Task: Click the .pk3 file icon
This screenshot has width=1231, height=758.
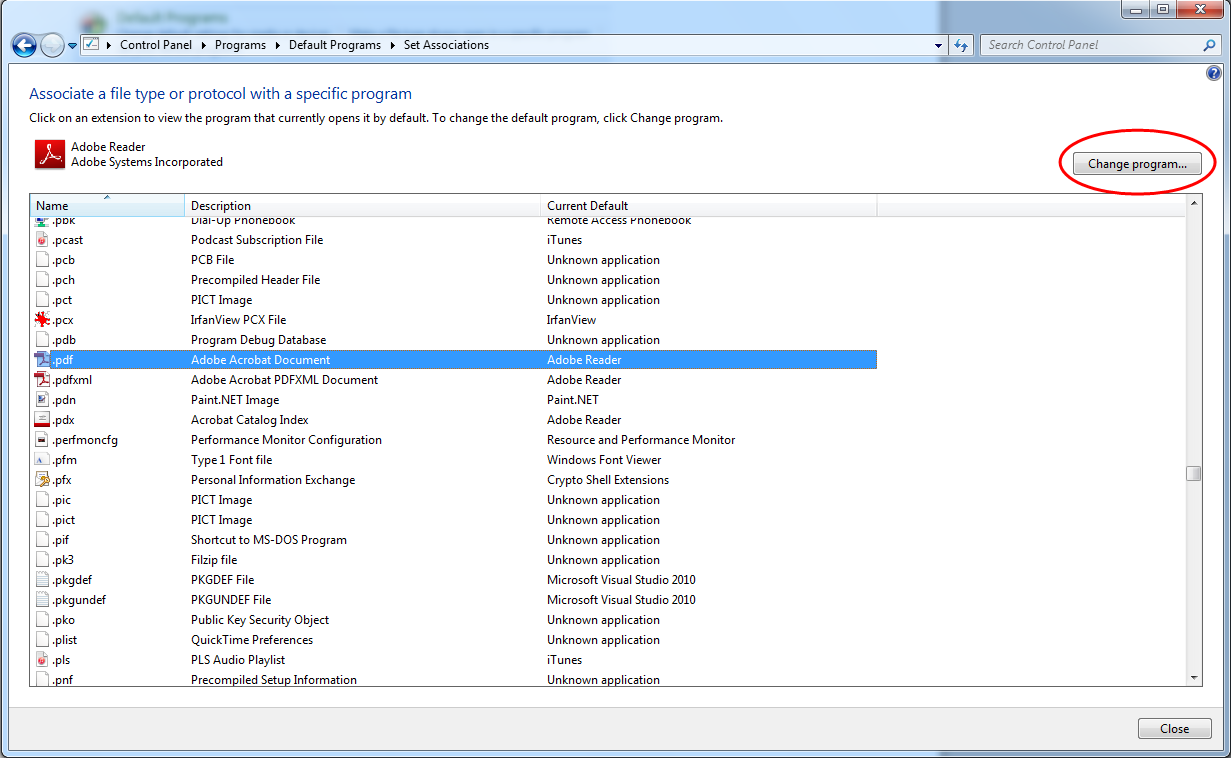Action: (x=42, y=560)
